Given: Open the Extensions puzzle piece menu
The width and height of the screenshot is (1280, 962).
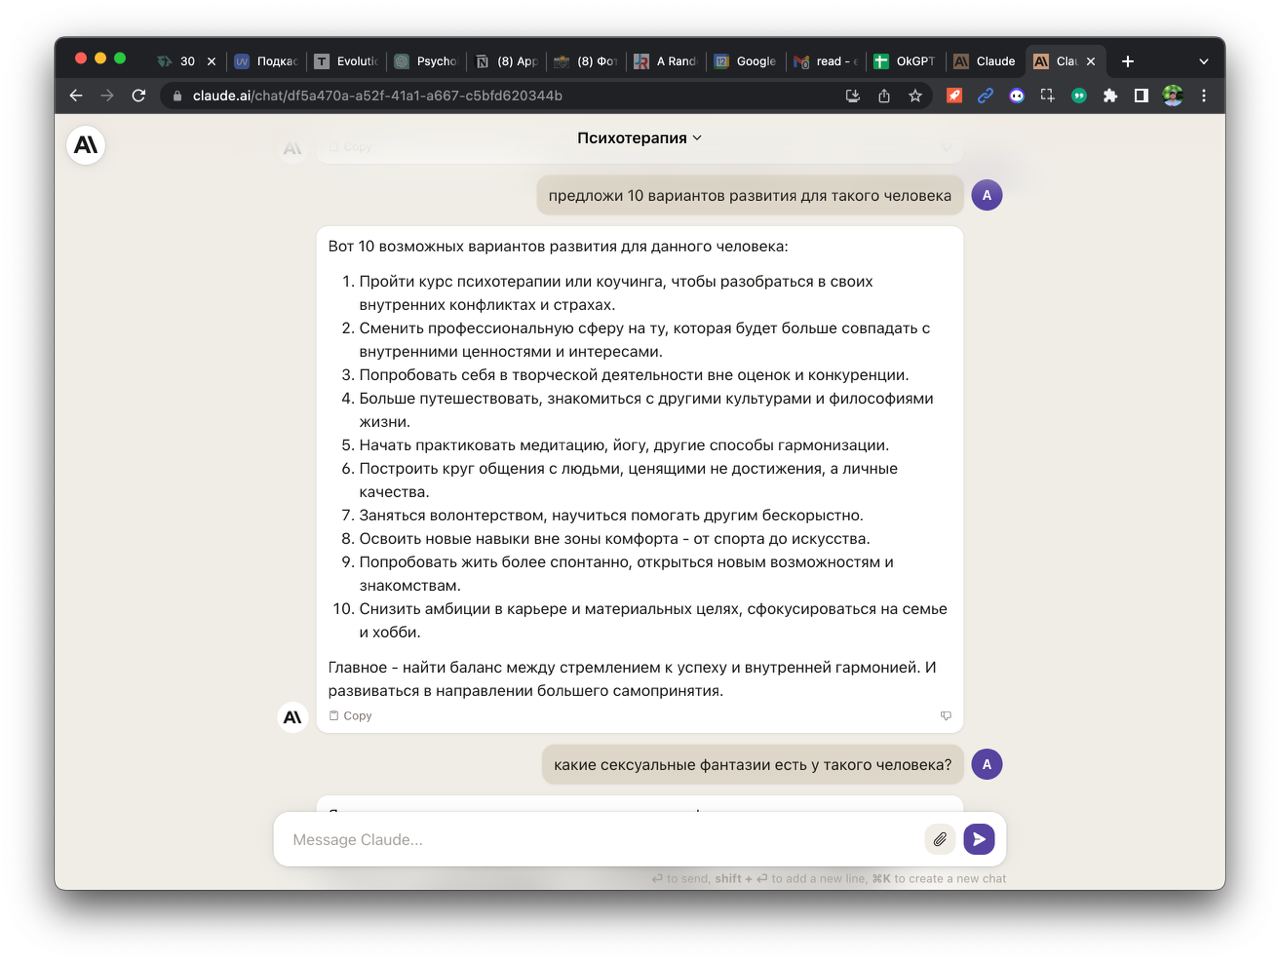Looking at the screenshot, I should 1110,96.
